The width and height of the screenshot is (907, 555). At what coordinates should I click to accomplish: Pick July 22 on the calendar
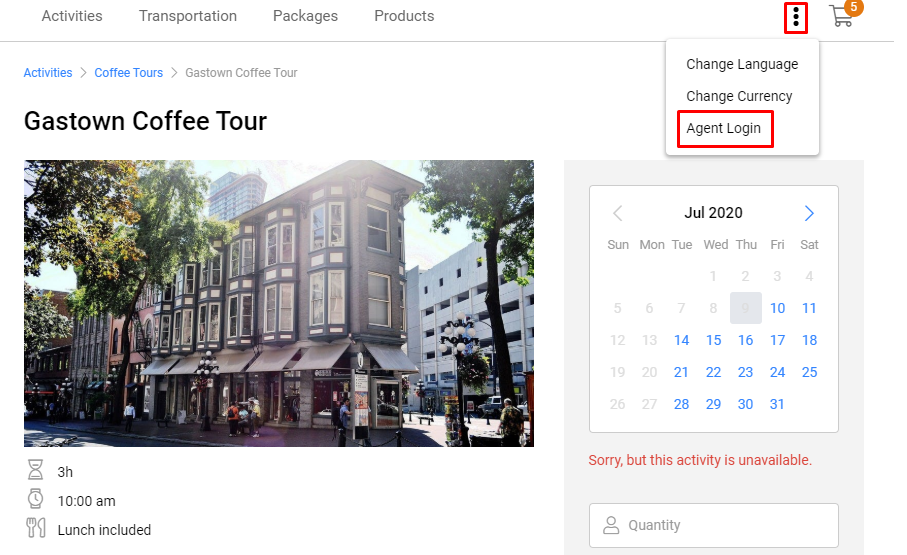[713, 372]
